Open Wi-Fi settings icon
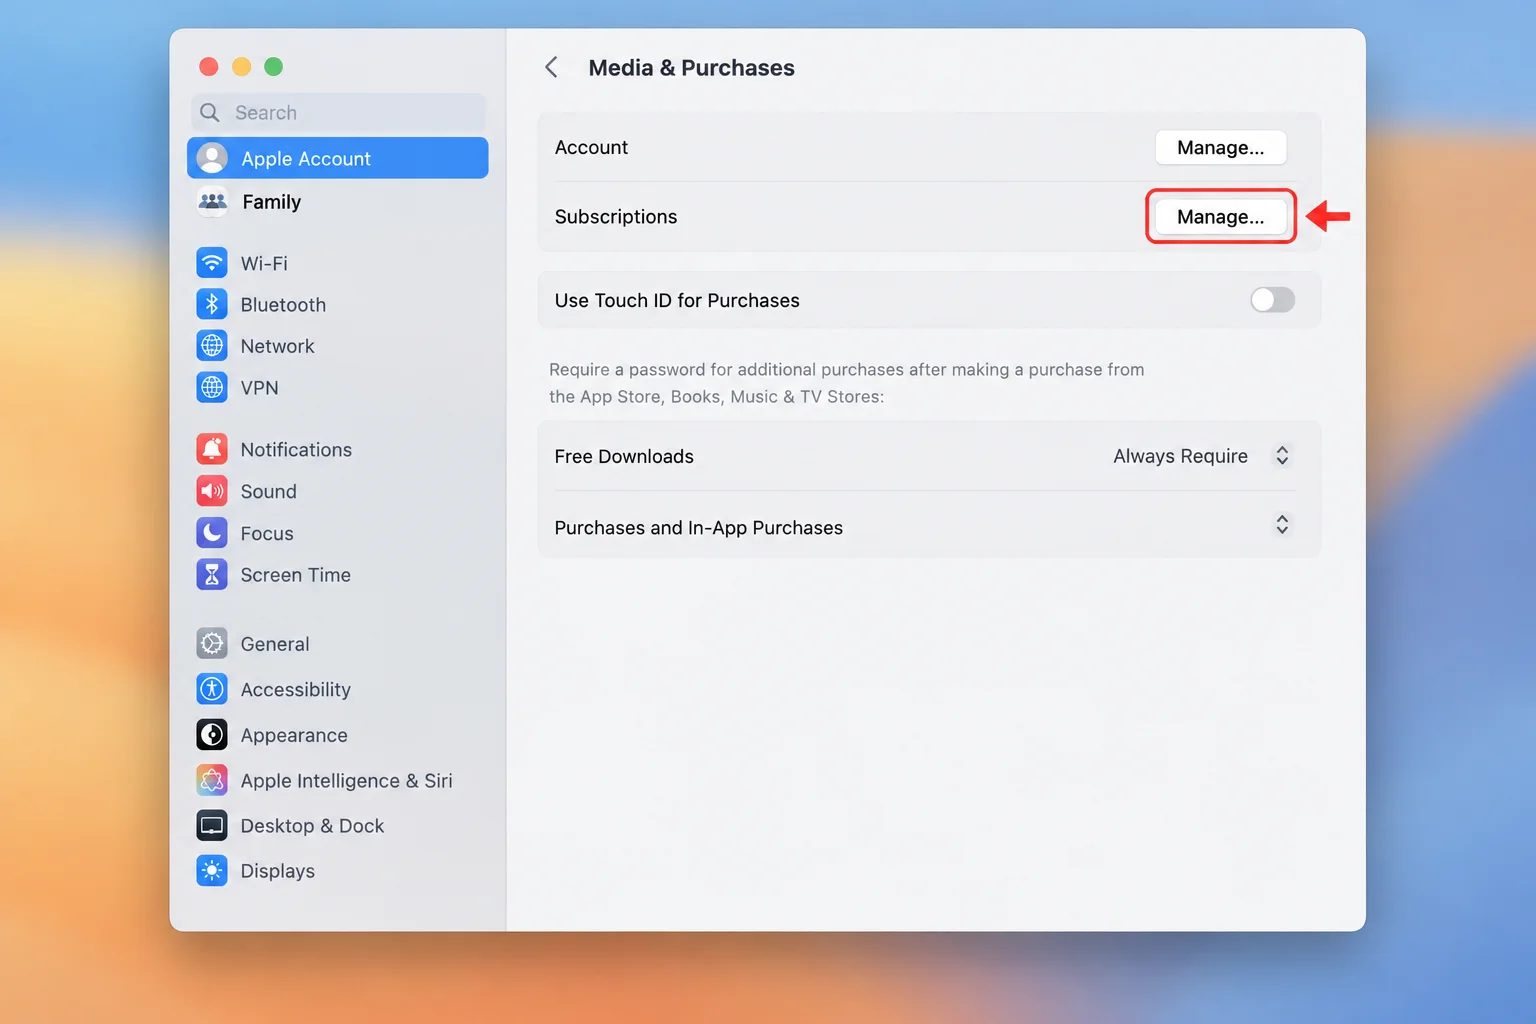This screenshot has height=1024, width=1536. pyautogui.click(x=212, y=263)
